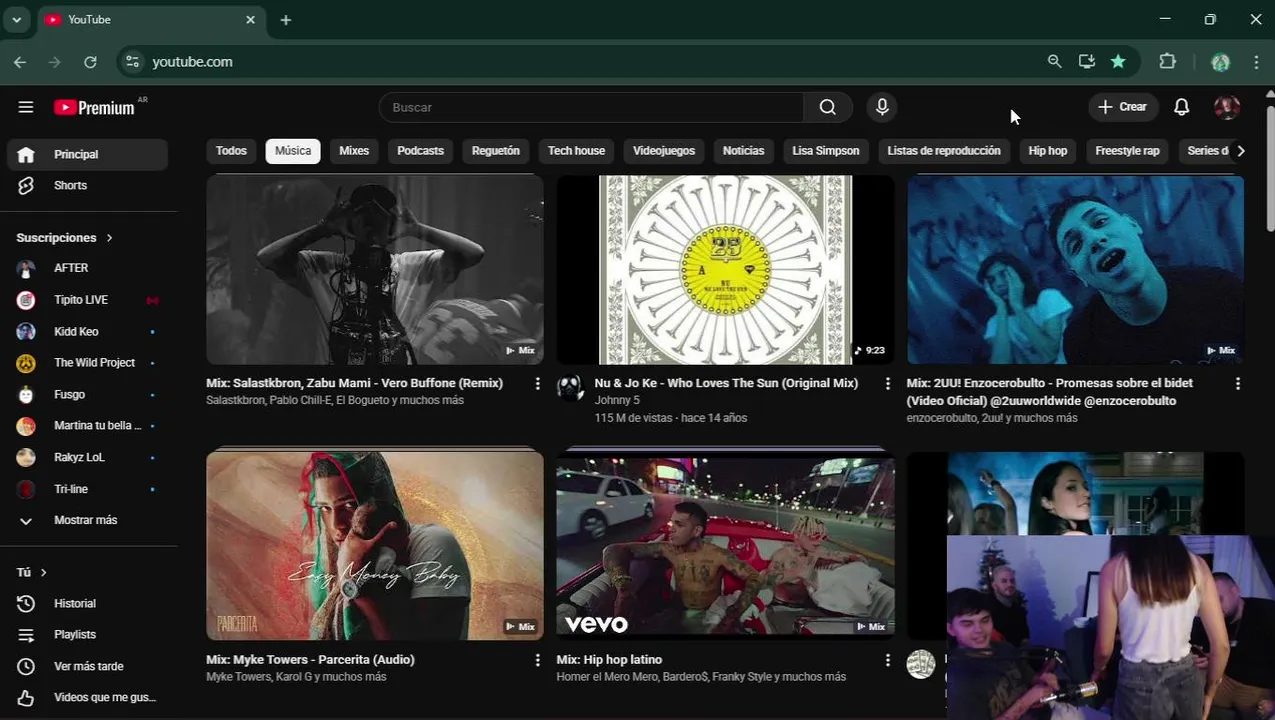Open The Wild Project subscription
The width and height of the screenshot is (1275, 720).
coord(89,363)
